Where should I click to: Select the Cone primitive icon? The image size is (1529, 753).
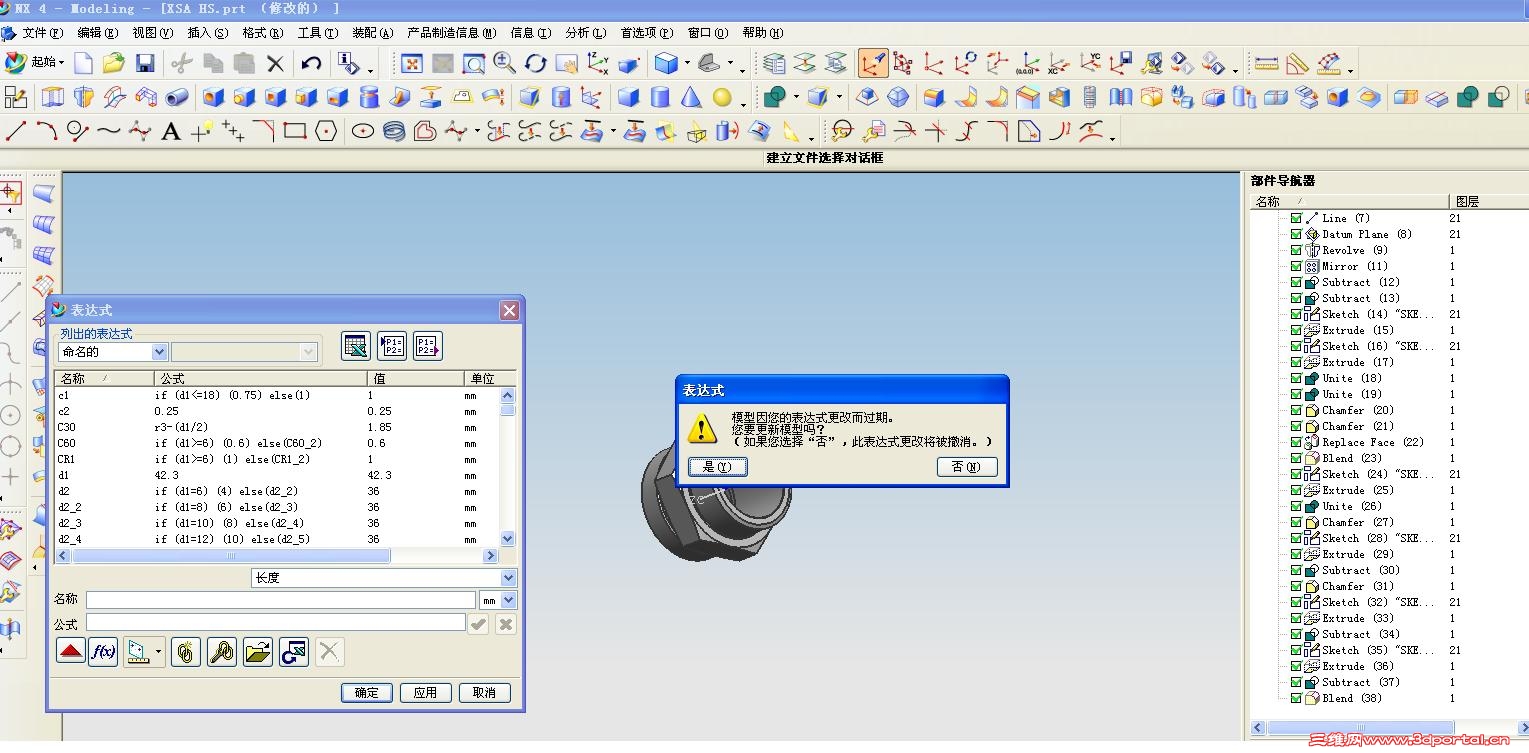[691, 97]
